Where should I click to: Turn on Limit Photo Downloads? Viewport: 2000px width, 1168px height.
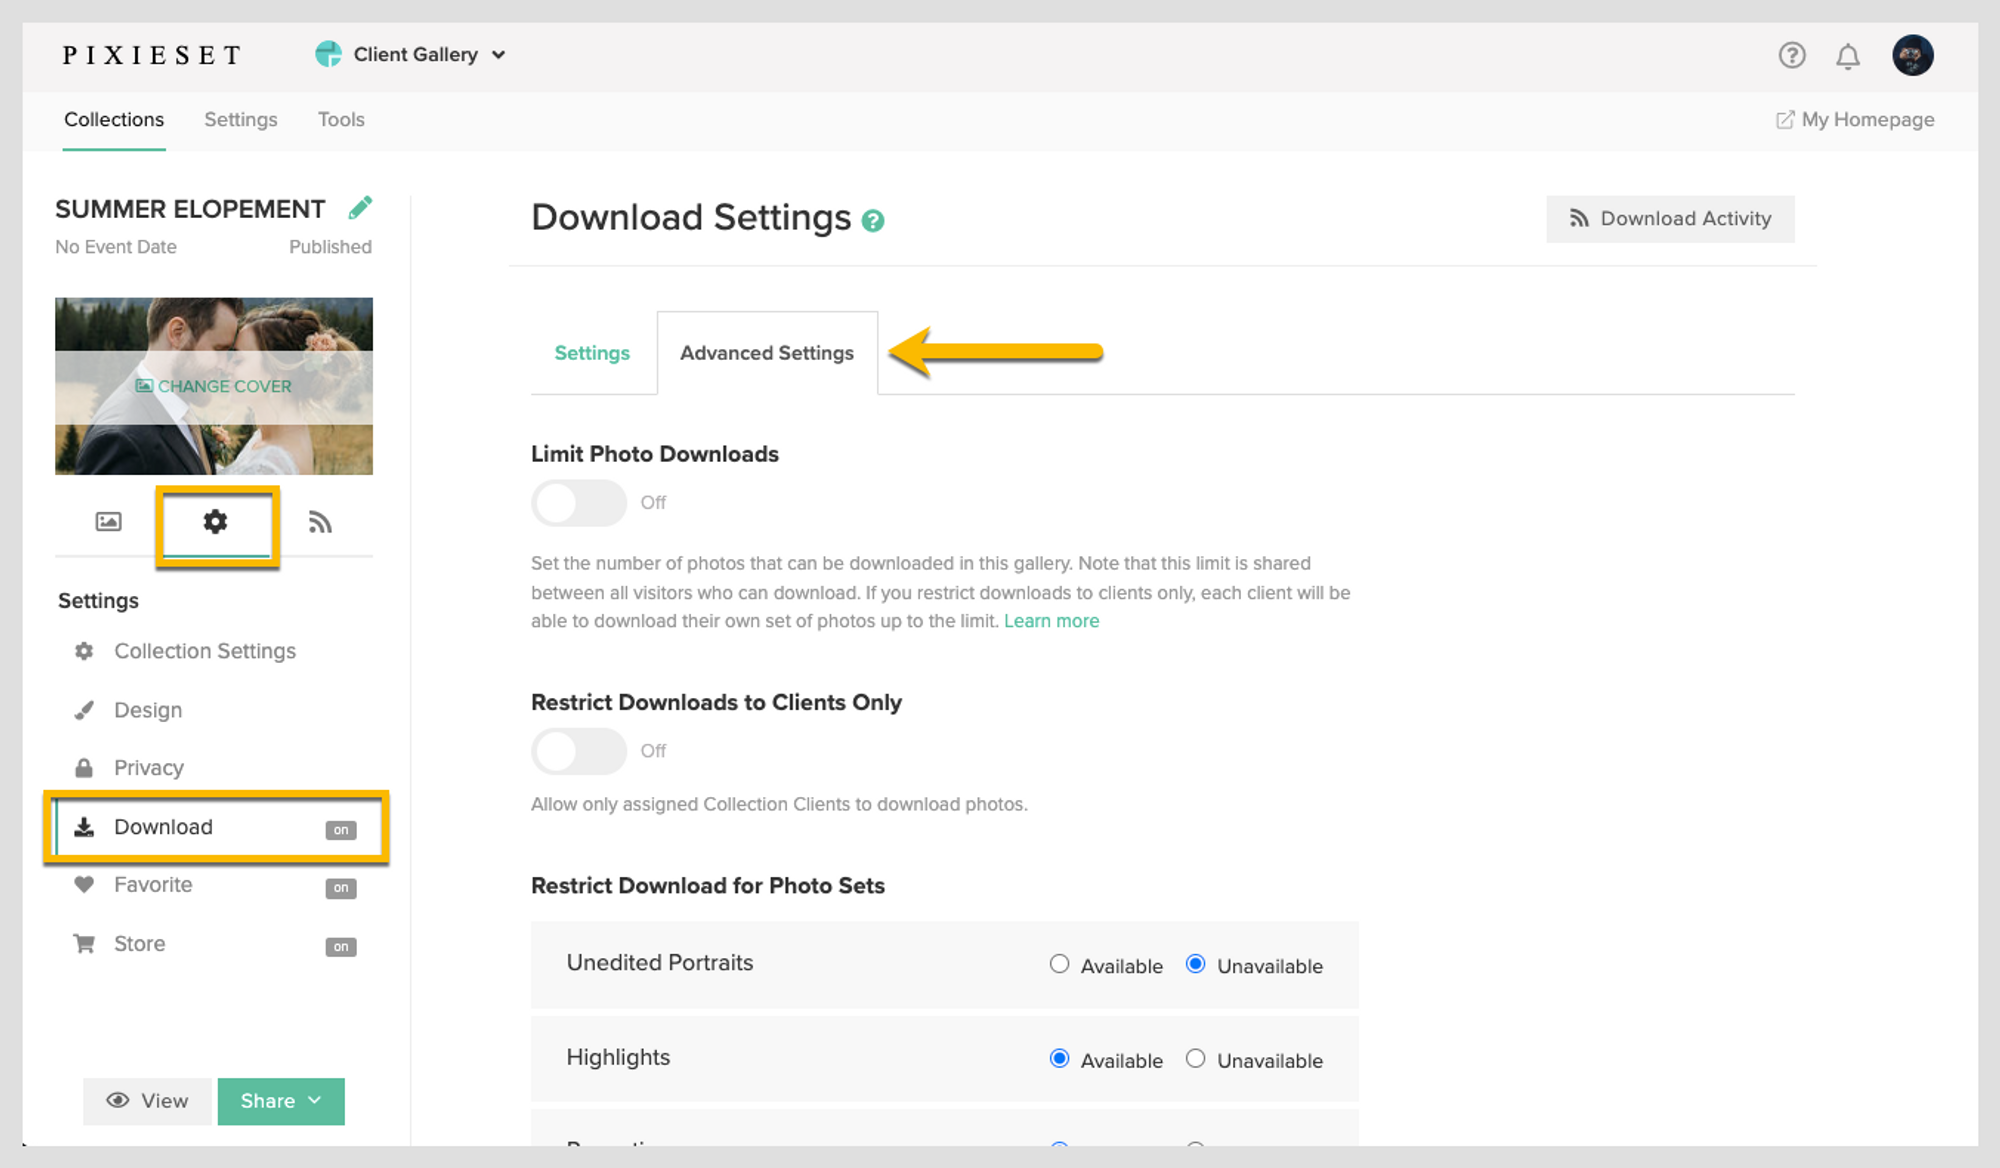click(x=578, y=503)
